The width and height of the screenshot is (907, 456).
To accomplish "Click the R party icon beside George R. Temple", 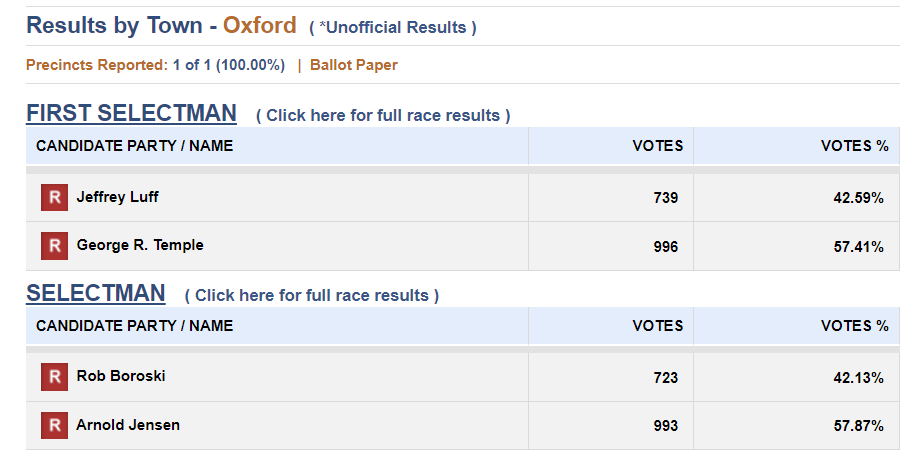I will [x=54, y=246].
